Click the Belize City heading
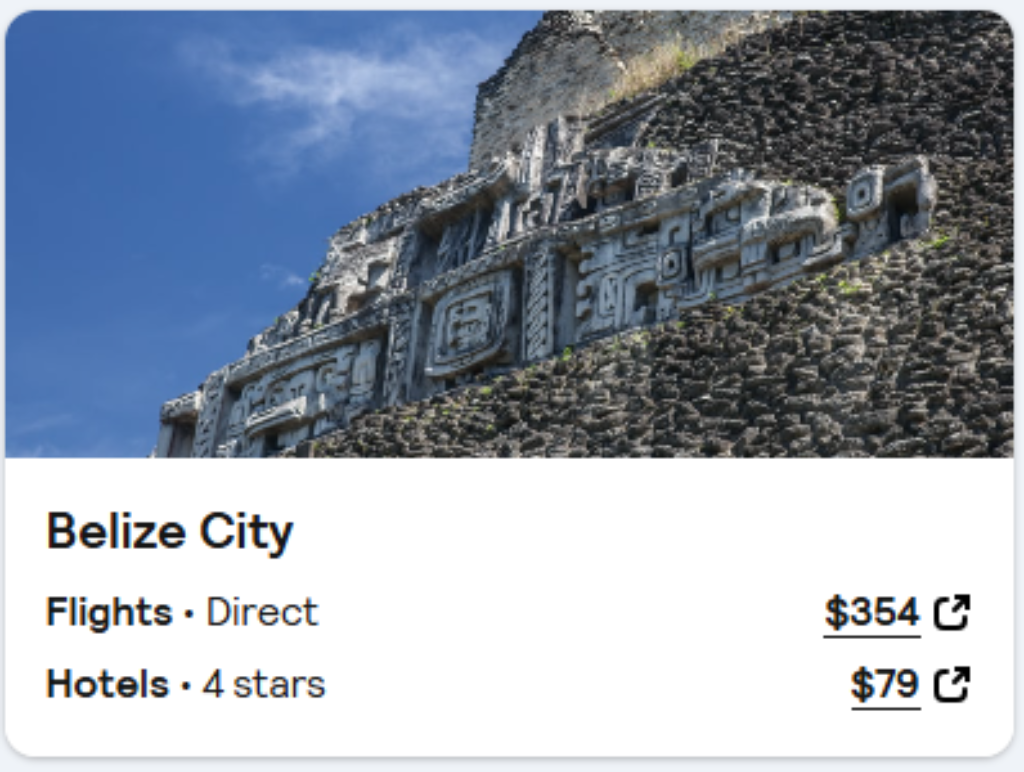The width and height of the screenshot is (1024, 772). click(x=169, y=531)
